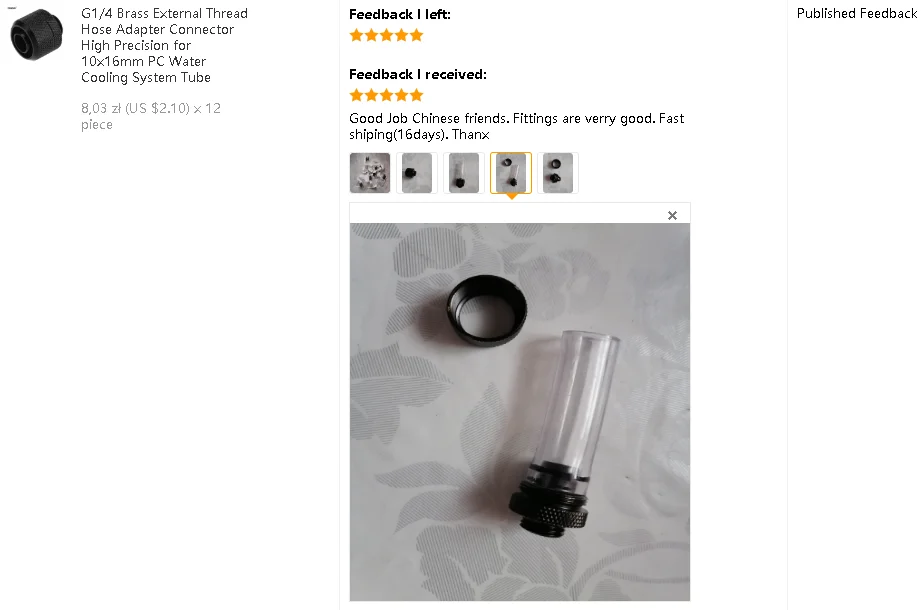
Task: Click fifth star under Feedback I left
Action: click(x=416, y=35)
